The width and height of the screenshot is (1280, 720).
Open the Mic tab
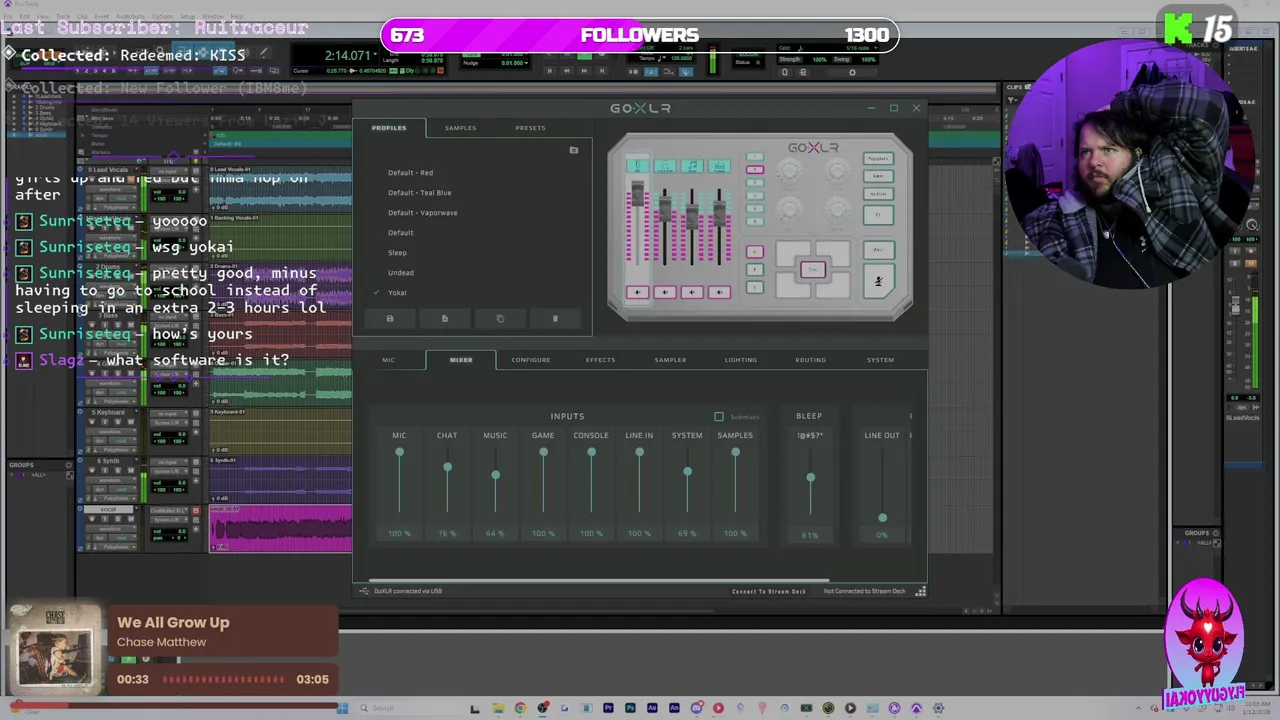(x=388, y=360)
